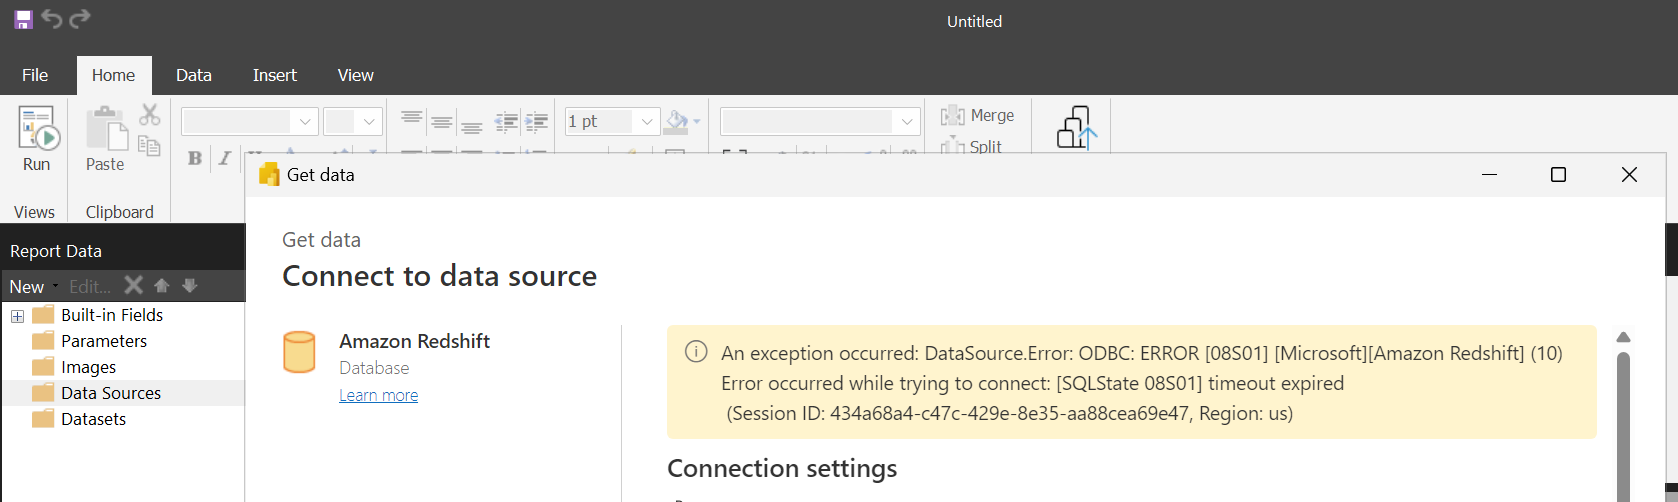Click Move Up arrow in Report Data toolbar
The width and height of the screenshot is (1678, 502).
tap(162, 286)
